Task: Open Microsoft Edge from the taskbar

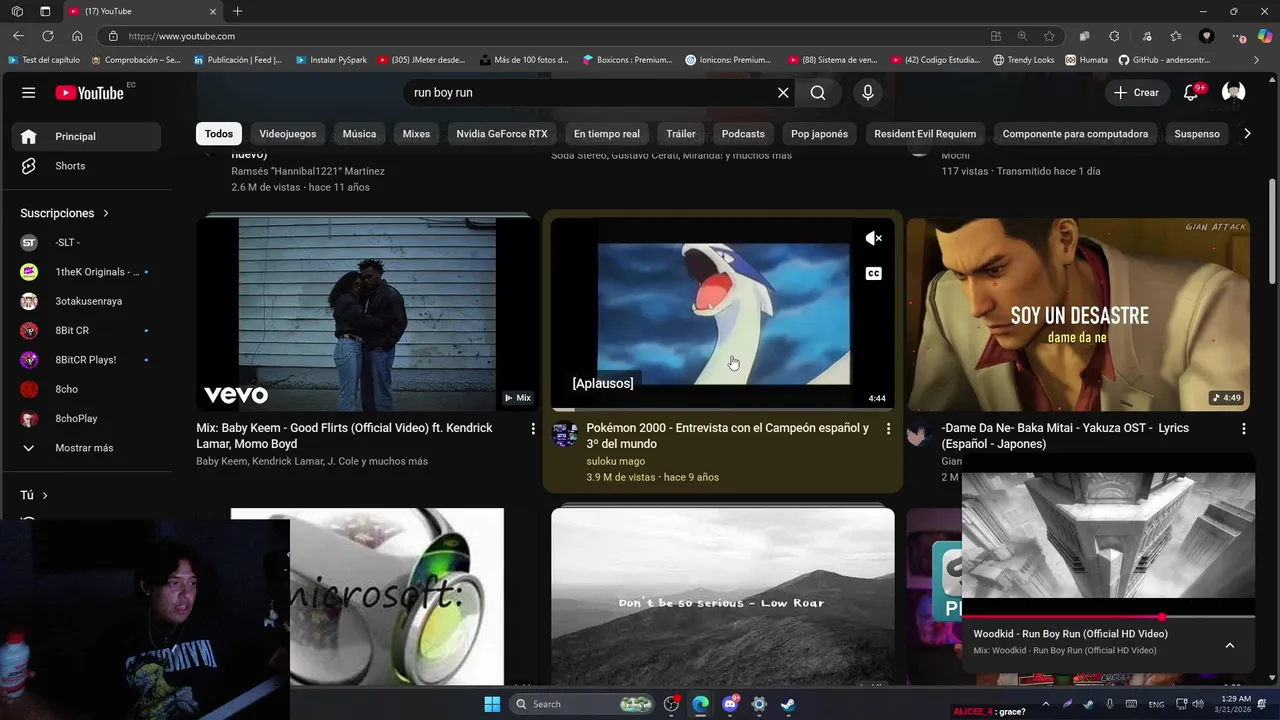Action: tap(701, 704)
